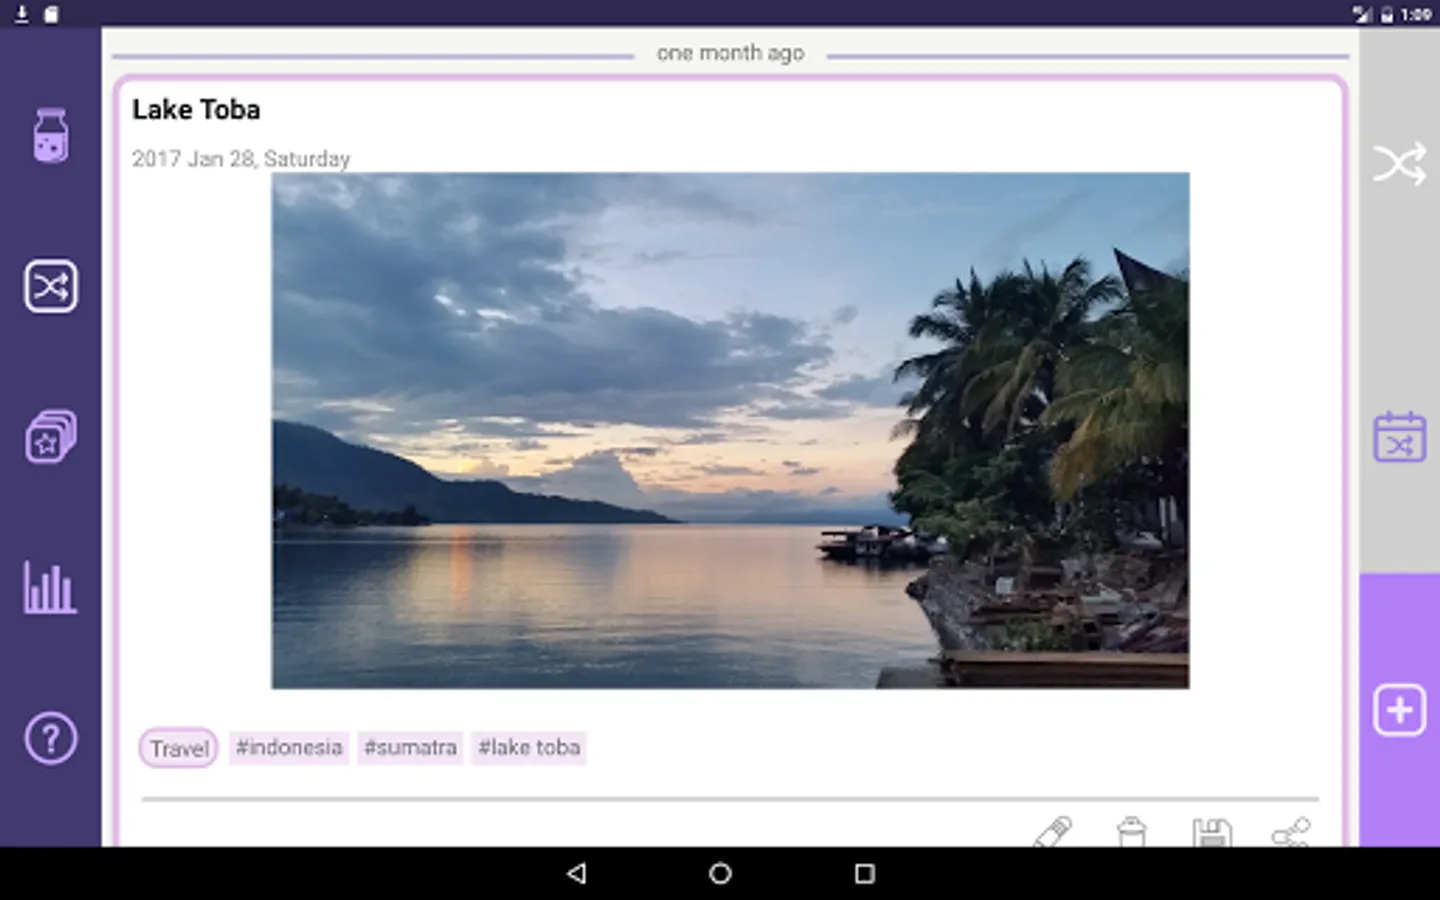Delete the entry with trash icon
1440x900 pixels.
(x=1131, y=832)
